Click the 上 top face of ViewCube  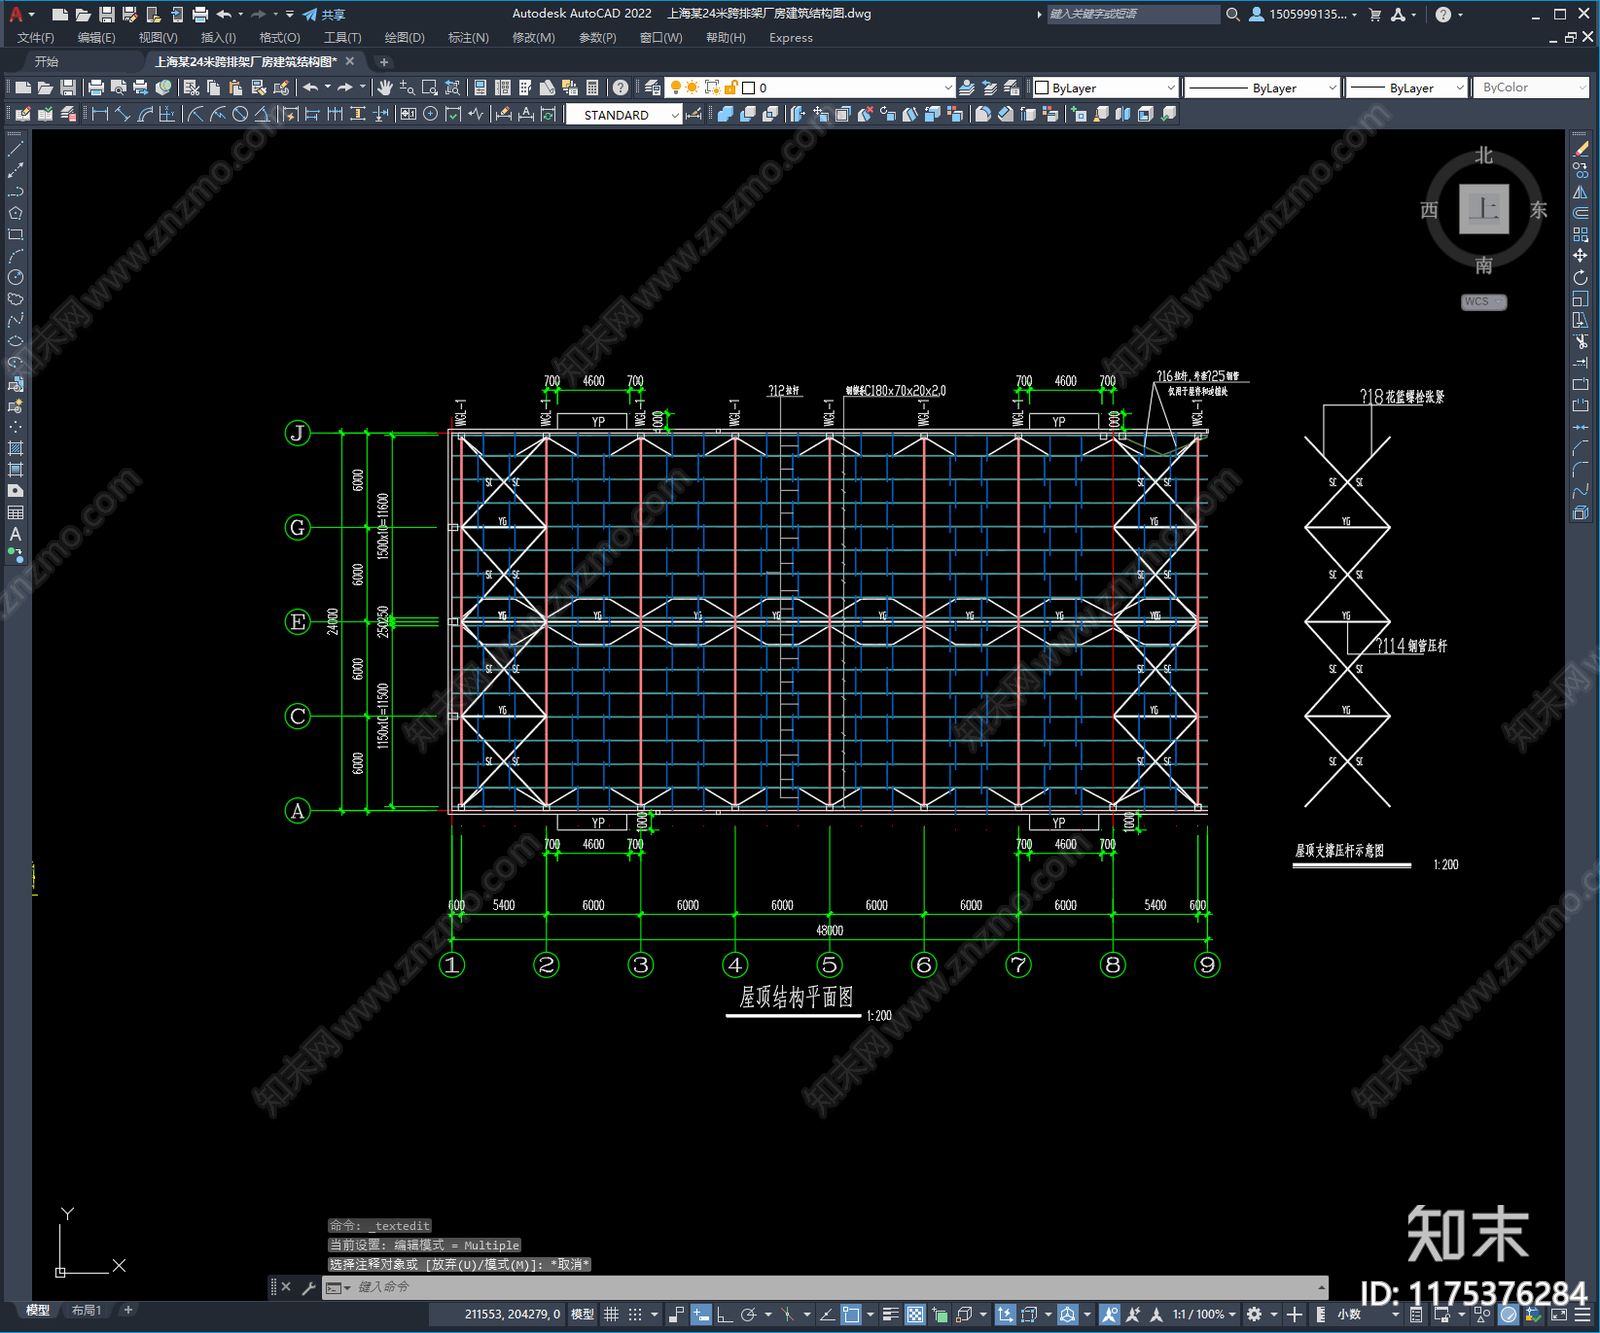tap(1484, 209)
